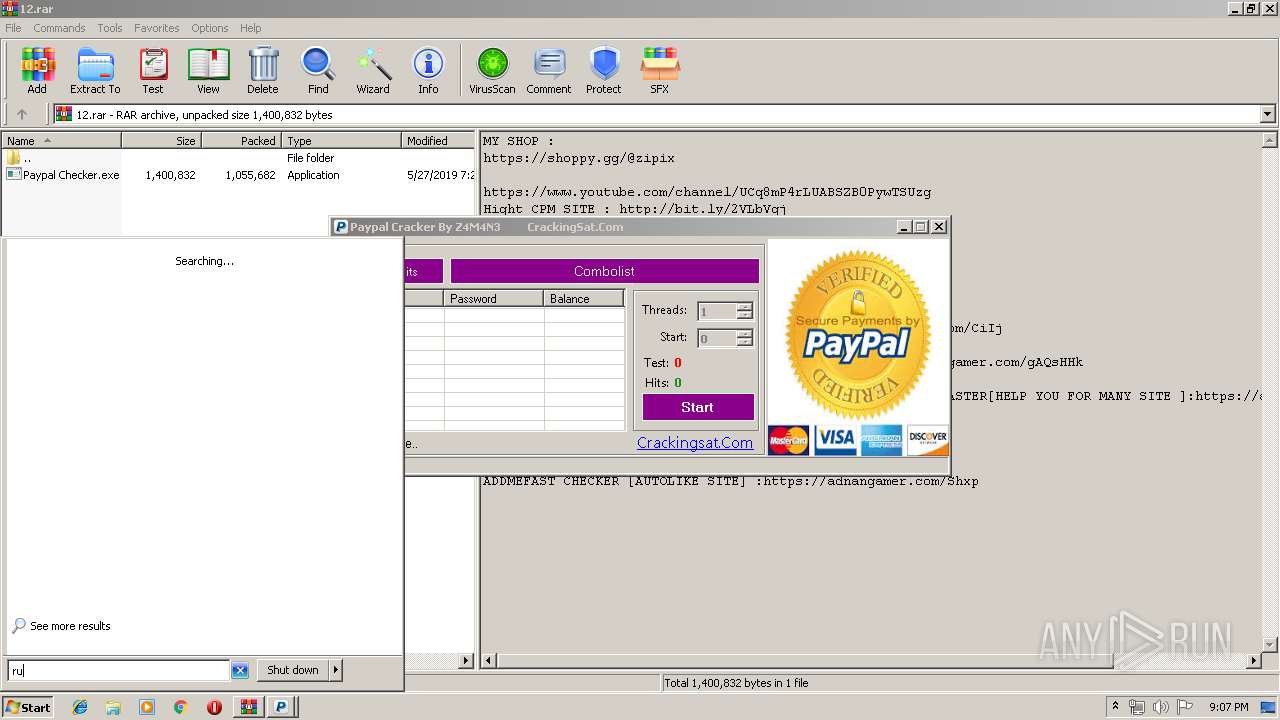Image resolution: width=1280 pixels, height=720 pixels.
Task: Click the Password column header
Action: click(x=494, y=299)
